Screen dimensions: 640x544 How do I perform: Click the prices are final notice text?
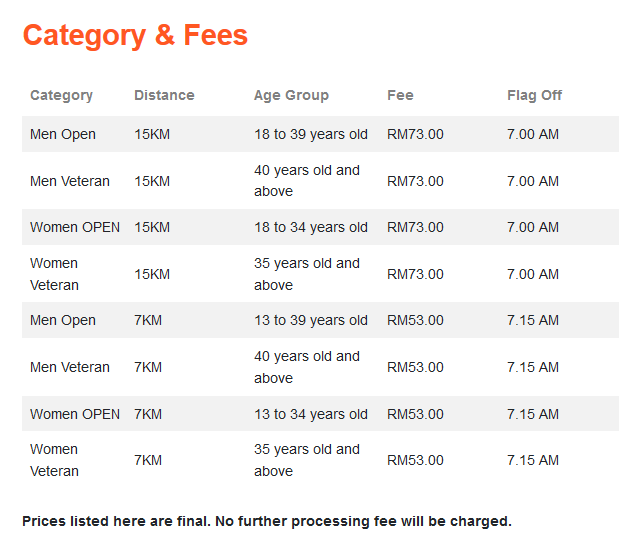click(x=267, y=521)
